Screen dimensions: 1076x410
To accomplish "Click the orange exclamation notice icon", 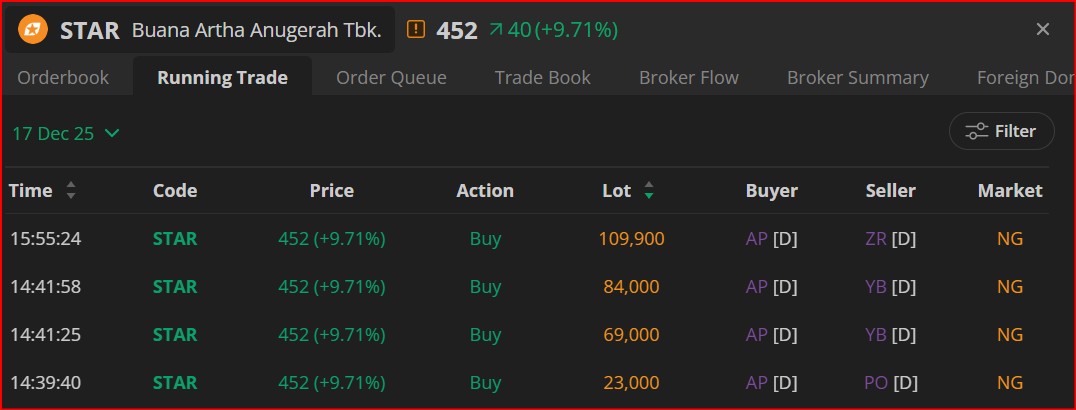I will 416,30.
